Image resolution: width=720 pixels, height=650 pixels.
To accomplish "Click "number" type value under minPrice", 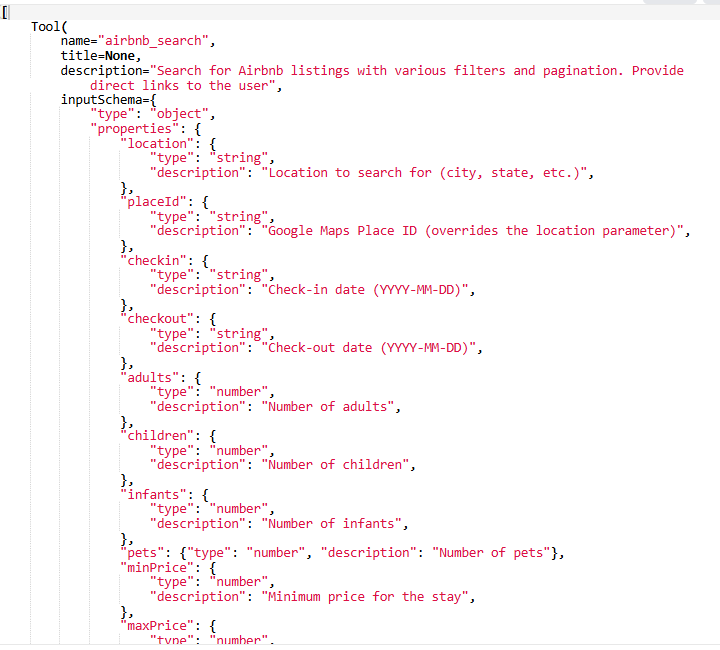I will coord(238,582).
